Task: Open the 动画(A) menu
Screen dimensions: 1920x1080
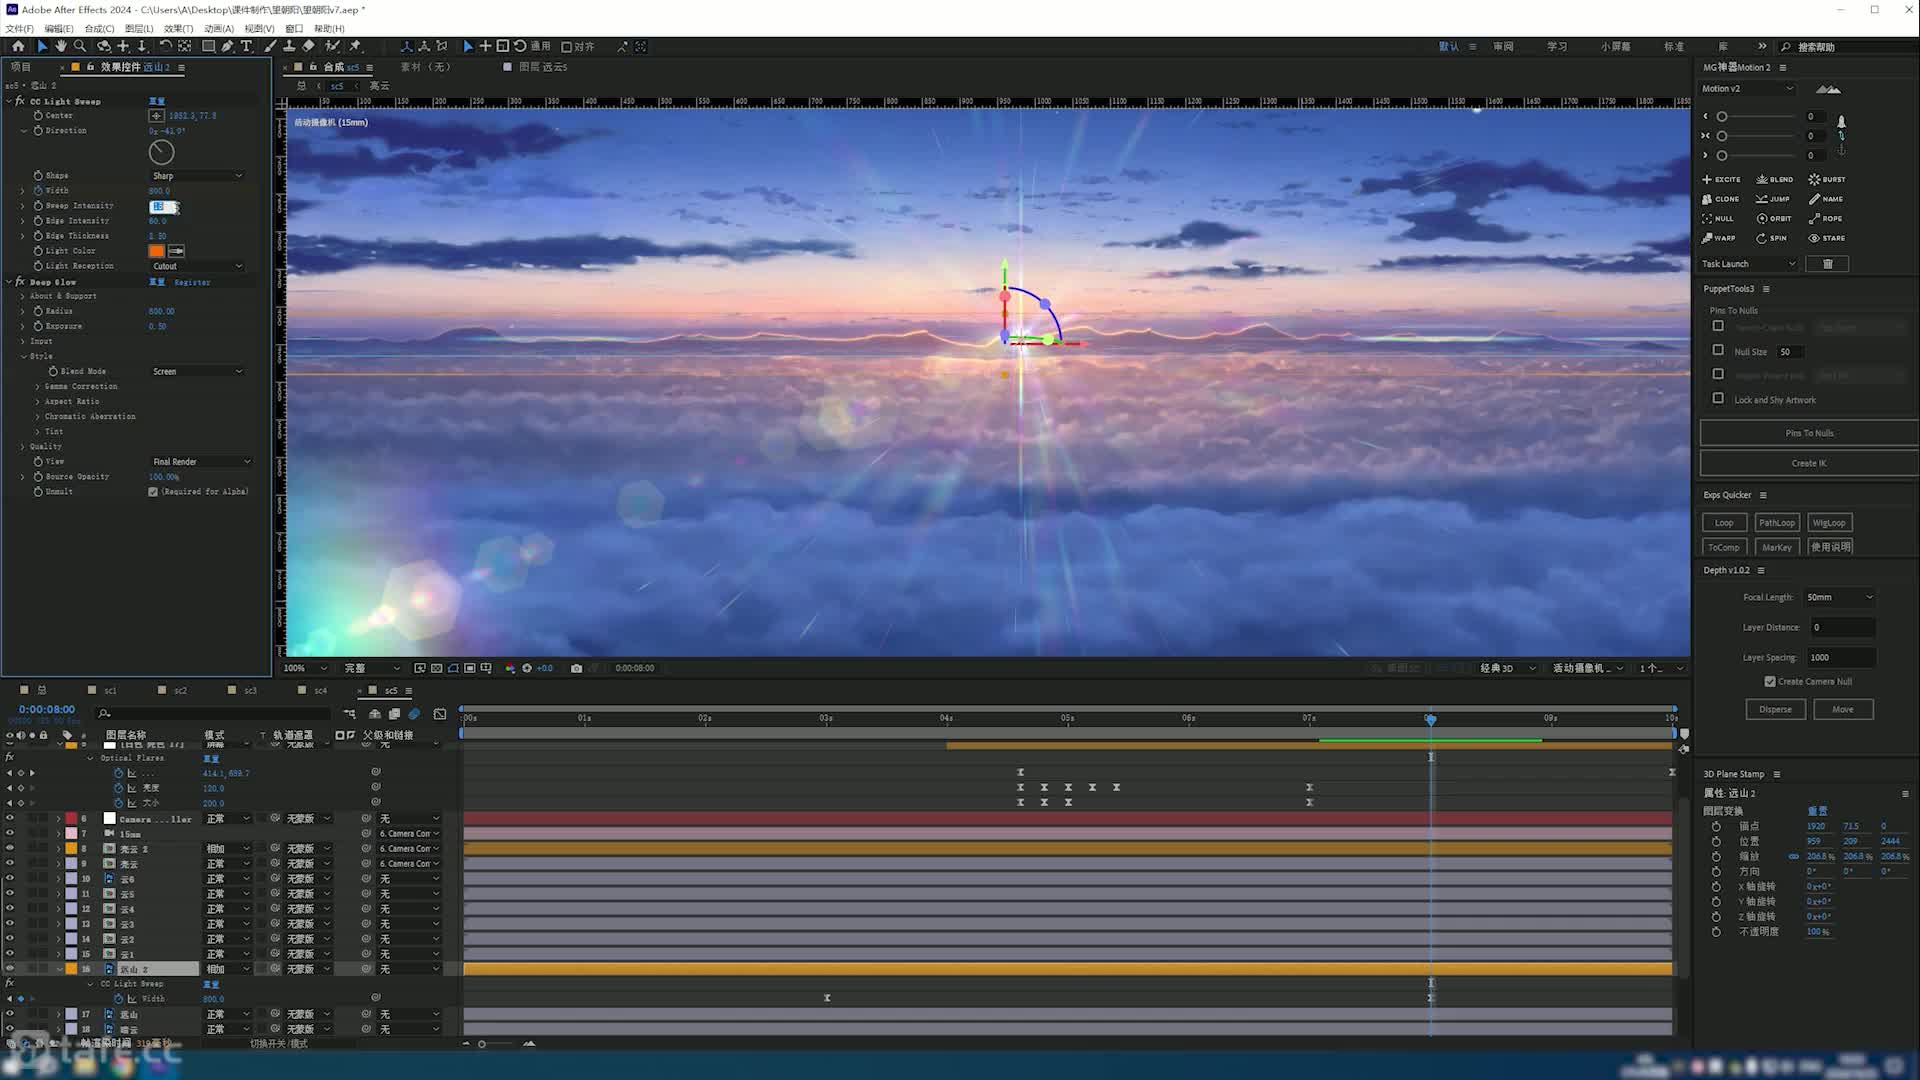Action: [218, 29]
